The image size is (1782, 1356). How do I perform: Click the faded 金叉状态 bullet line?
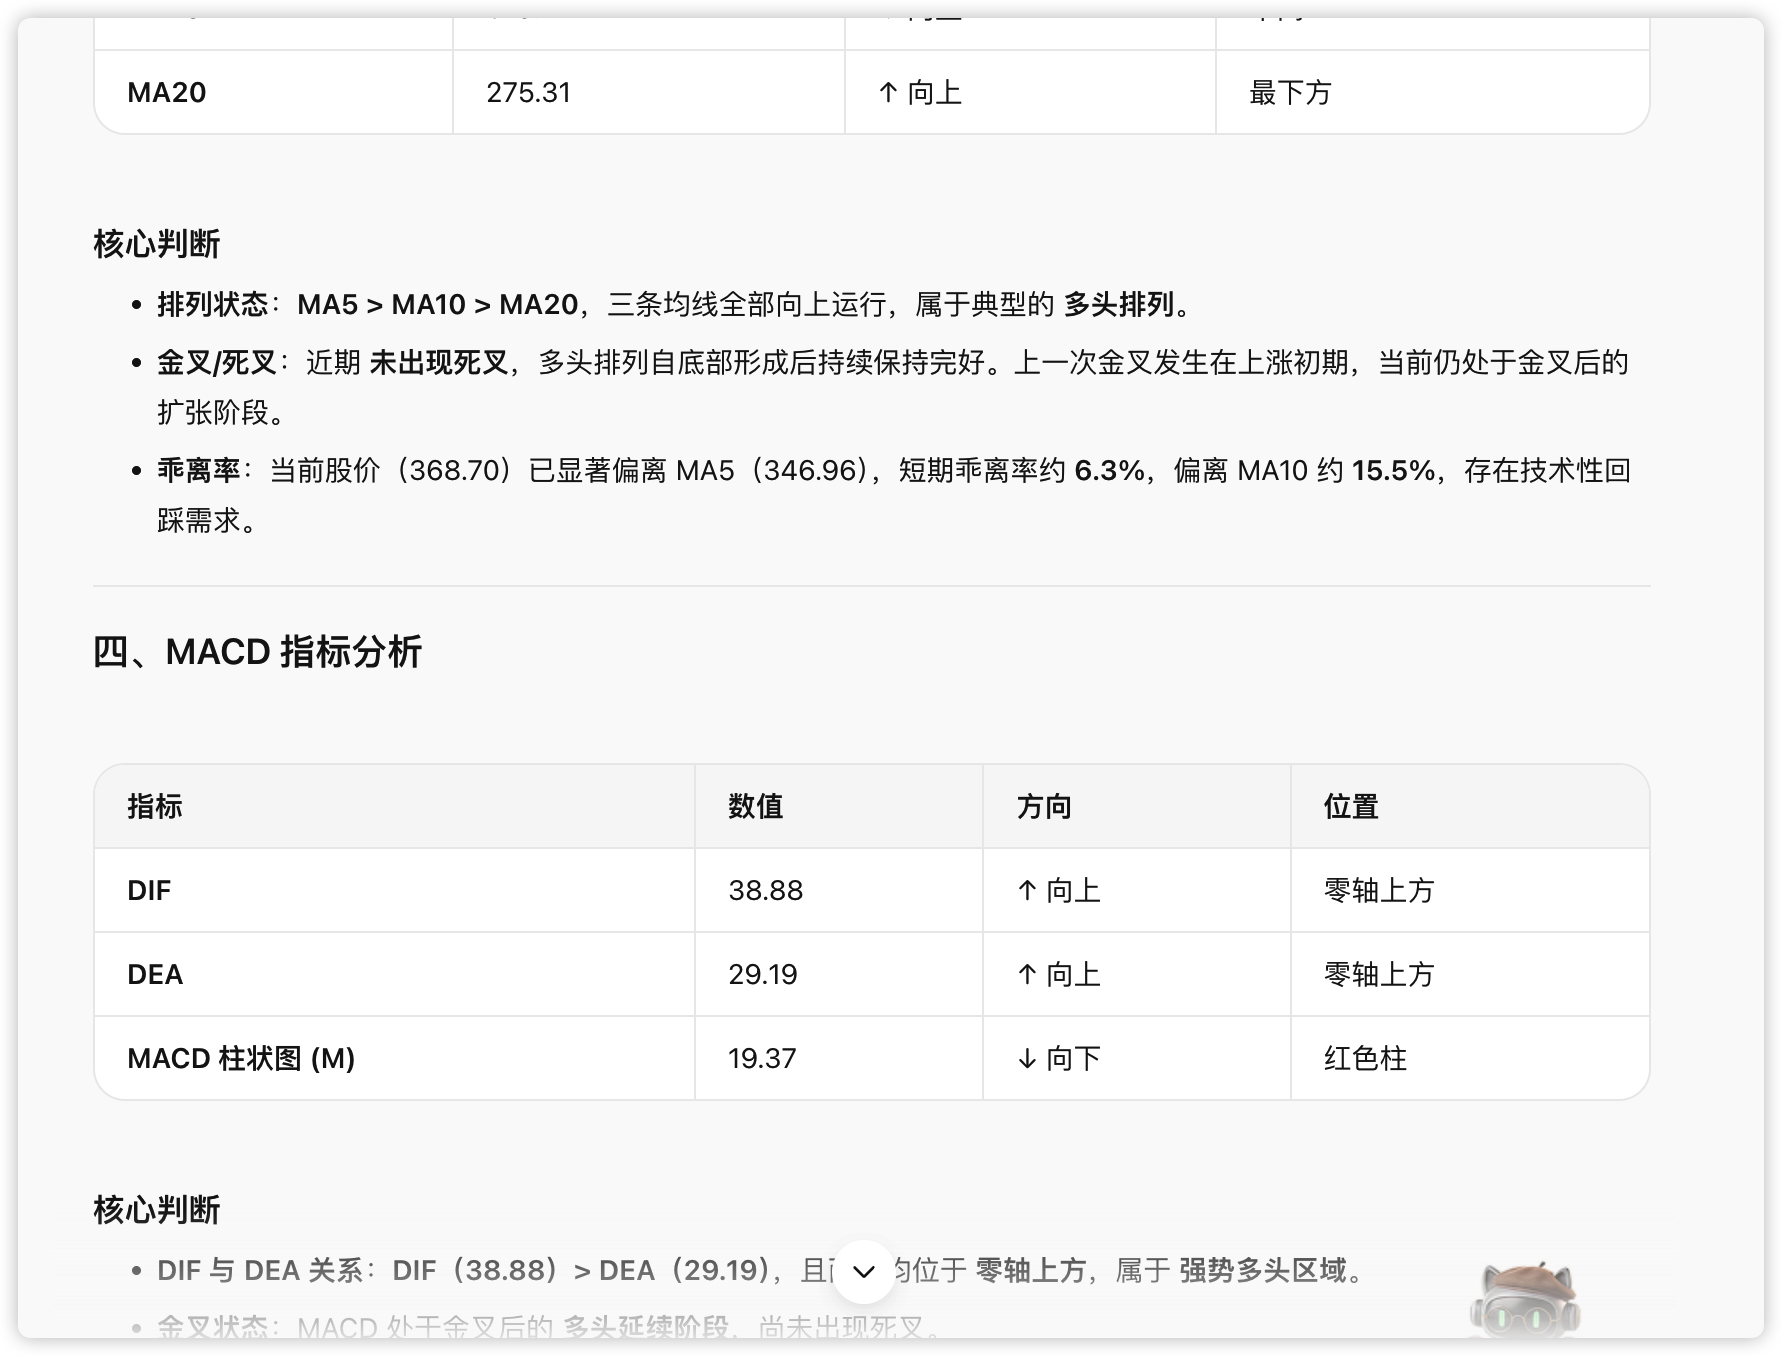point(550,1327)
